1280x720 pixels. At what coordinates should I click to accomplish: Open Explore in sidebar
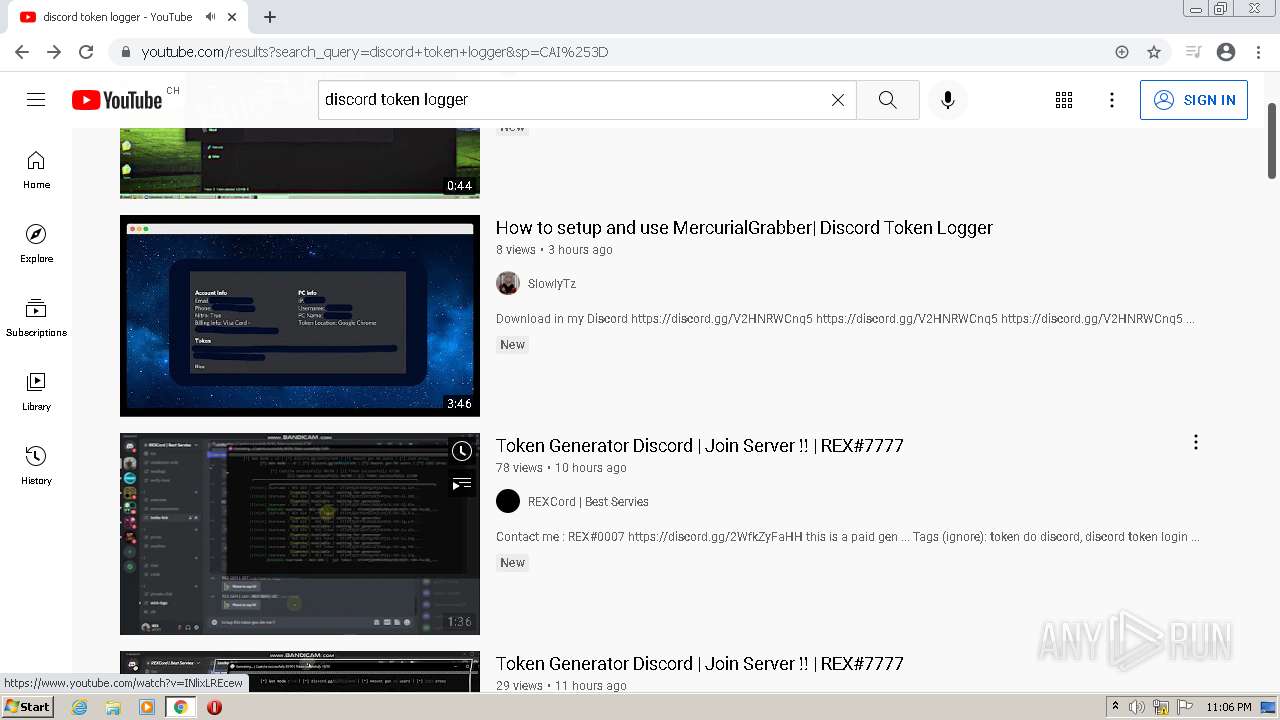[36, 244]
